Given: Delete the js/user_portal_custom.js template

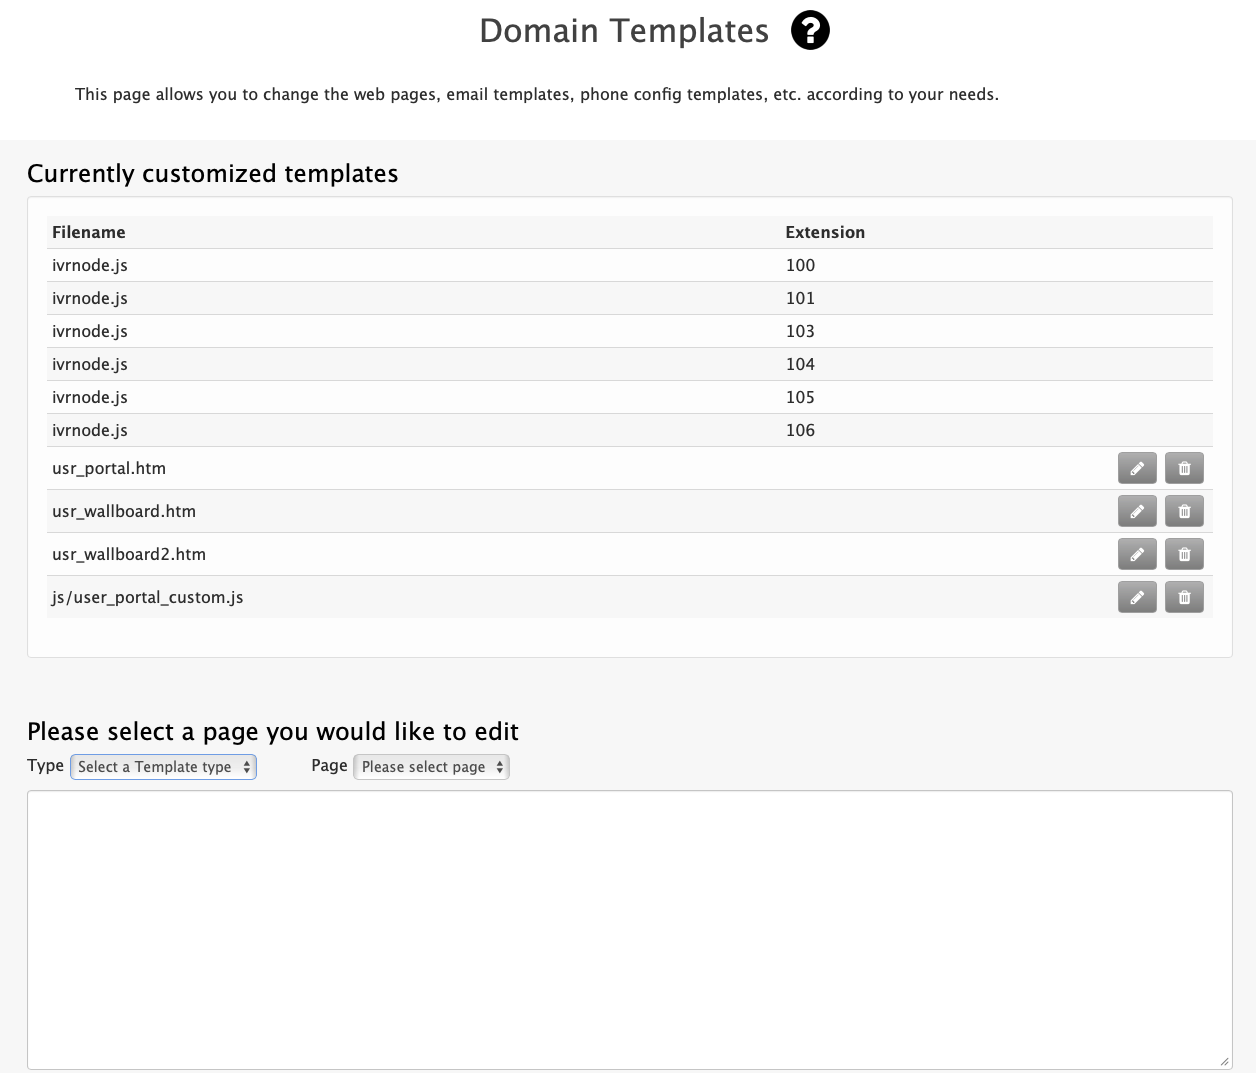Looking at the screenshot, I should (1184, 596).
